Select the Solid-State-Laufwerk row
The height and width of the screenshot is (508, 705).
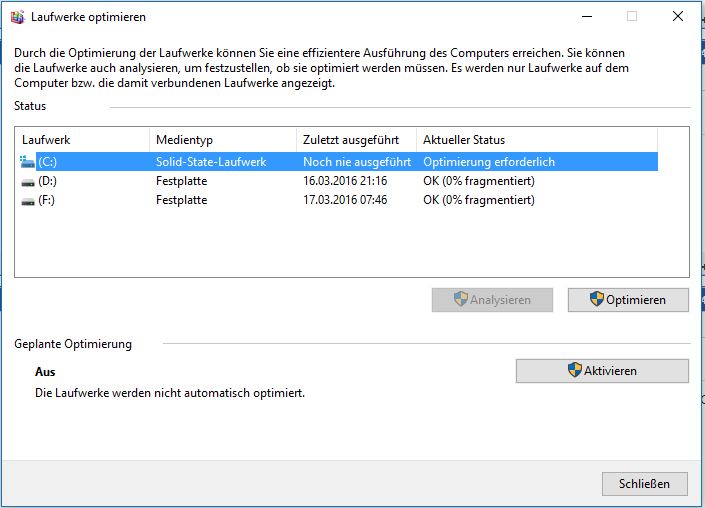(339, 162)
